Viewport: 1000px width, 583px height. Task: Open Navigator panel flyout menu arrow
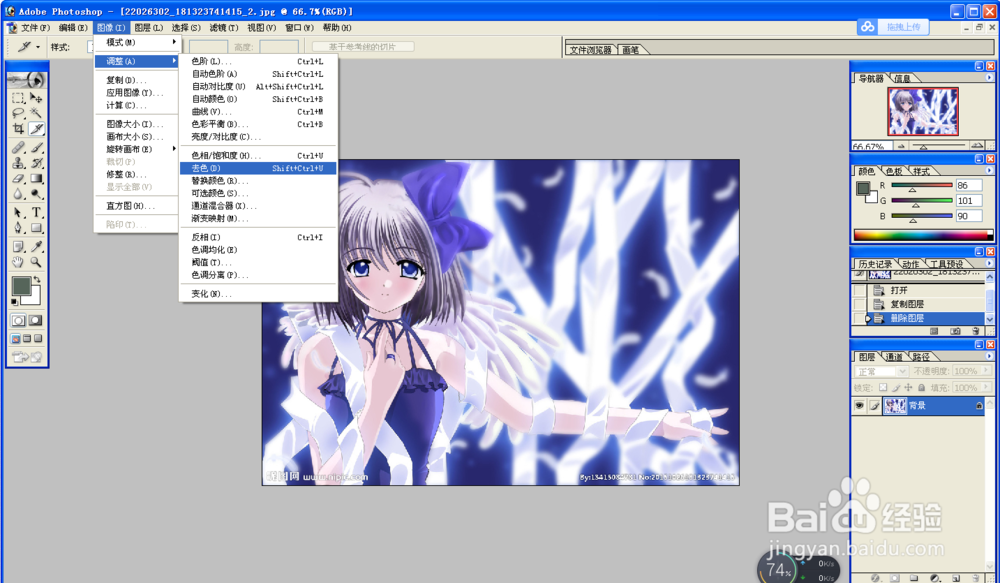989,78
